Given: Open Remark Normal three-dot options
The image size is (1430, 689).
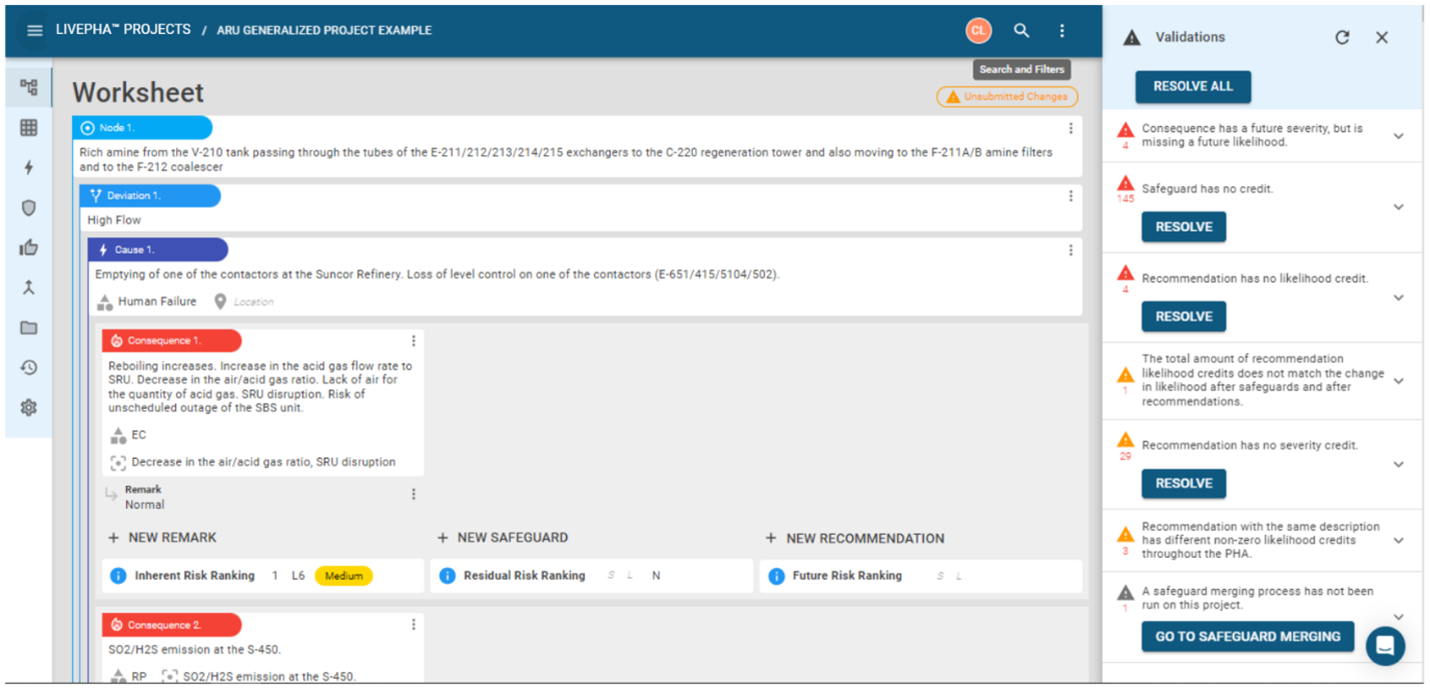Looking at the screenshot, I should point(413,494).
